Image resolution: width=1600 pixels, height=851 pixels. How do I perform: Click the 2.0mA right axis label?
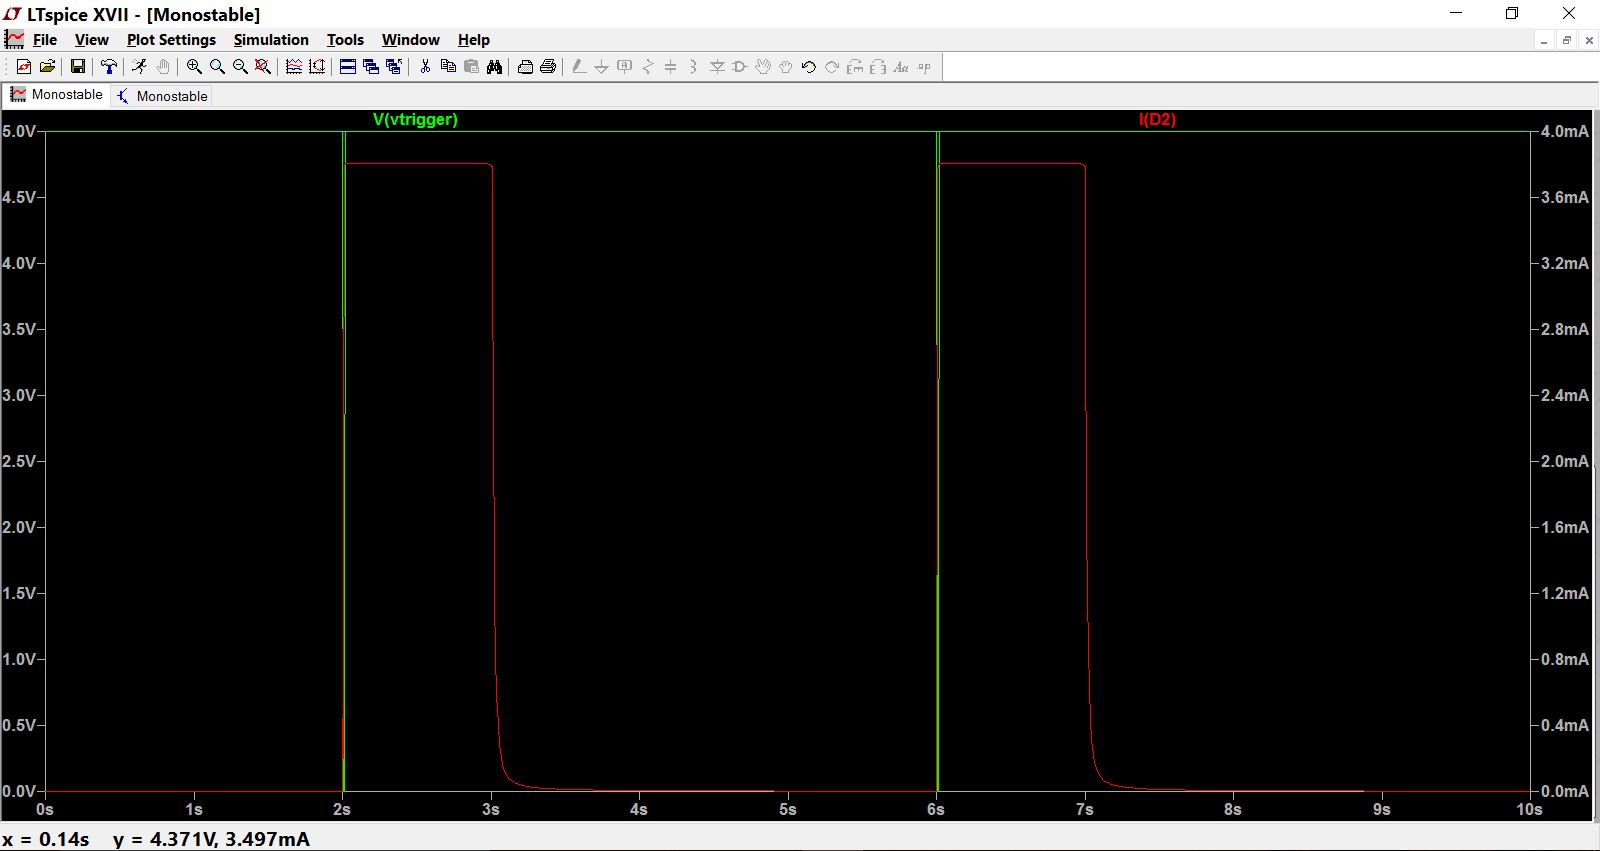coord(1564,461)
